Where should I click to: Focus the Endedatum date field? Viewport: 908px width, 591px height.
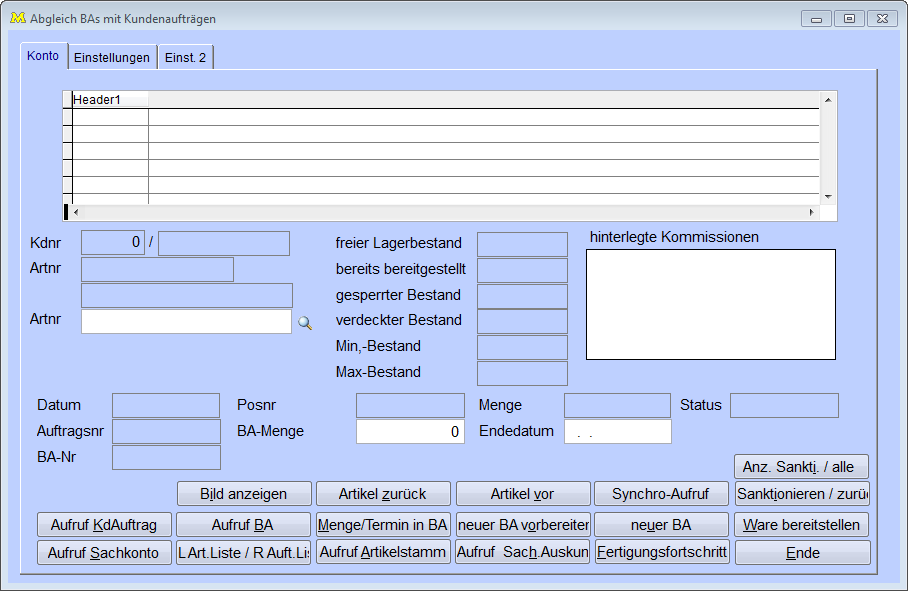[x=617, y=432]
